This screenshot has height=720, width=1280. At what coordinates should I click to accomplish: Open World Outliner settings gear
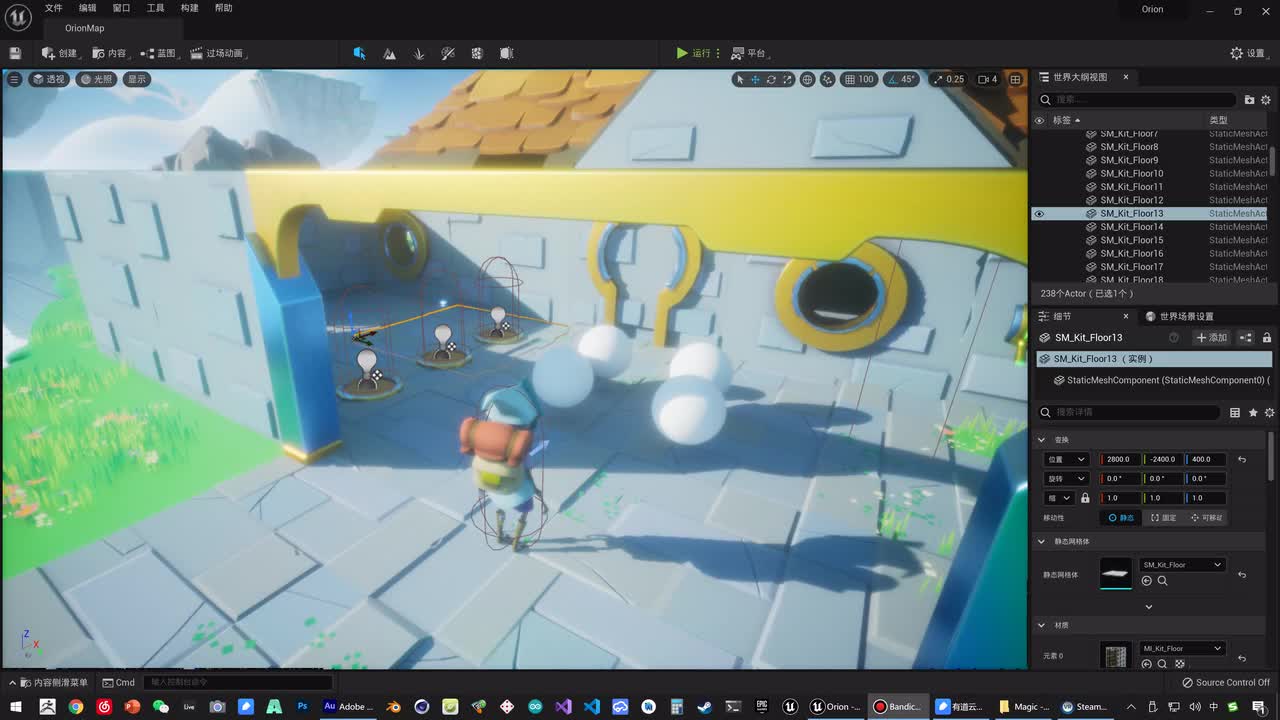click(1265, 100)
